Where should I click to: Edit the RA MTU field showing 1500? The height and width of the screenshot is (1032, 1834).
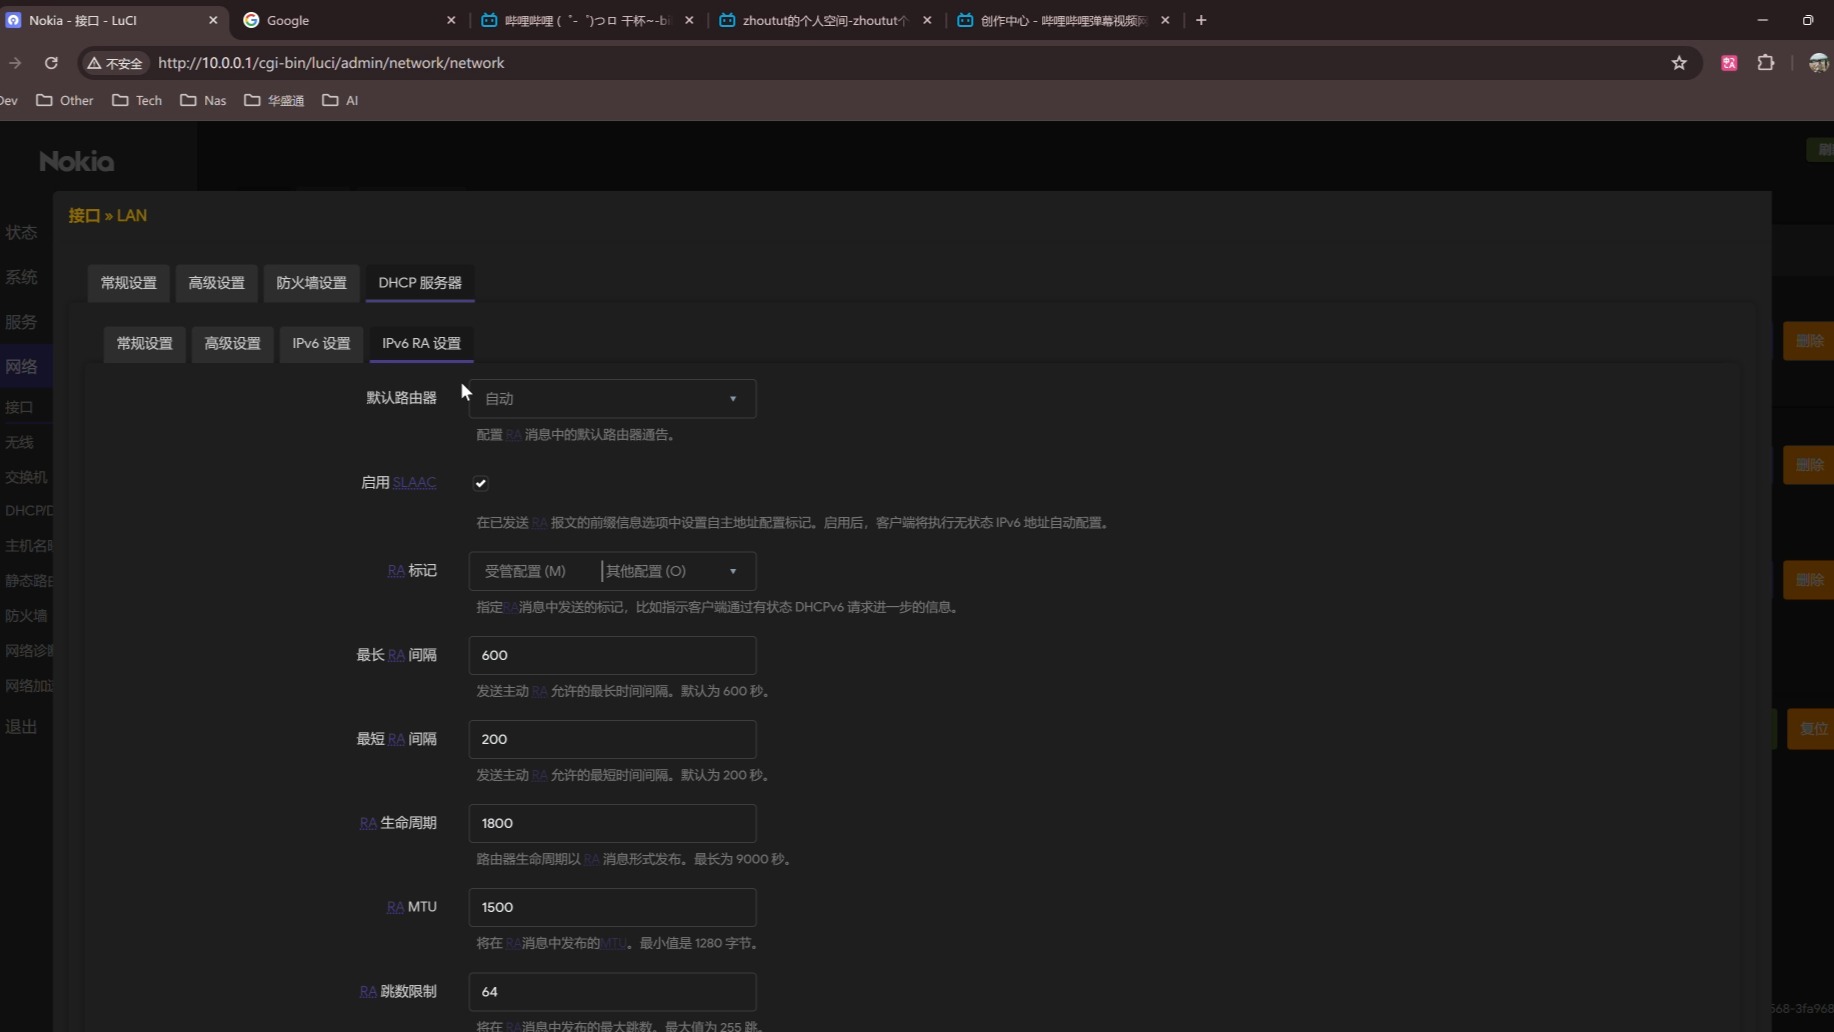click(612, 907)
